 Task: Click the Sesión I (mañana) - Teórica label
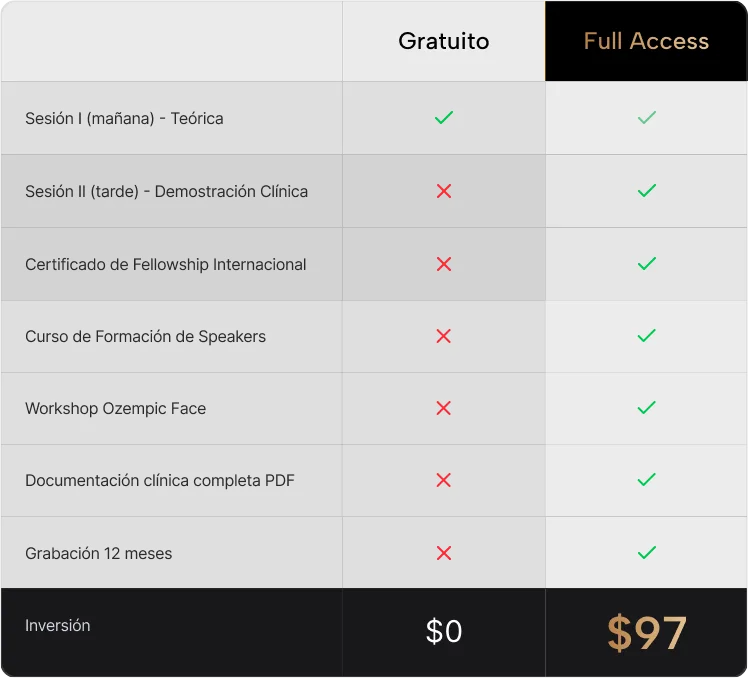point(124,118)
